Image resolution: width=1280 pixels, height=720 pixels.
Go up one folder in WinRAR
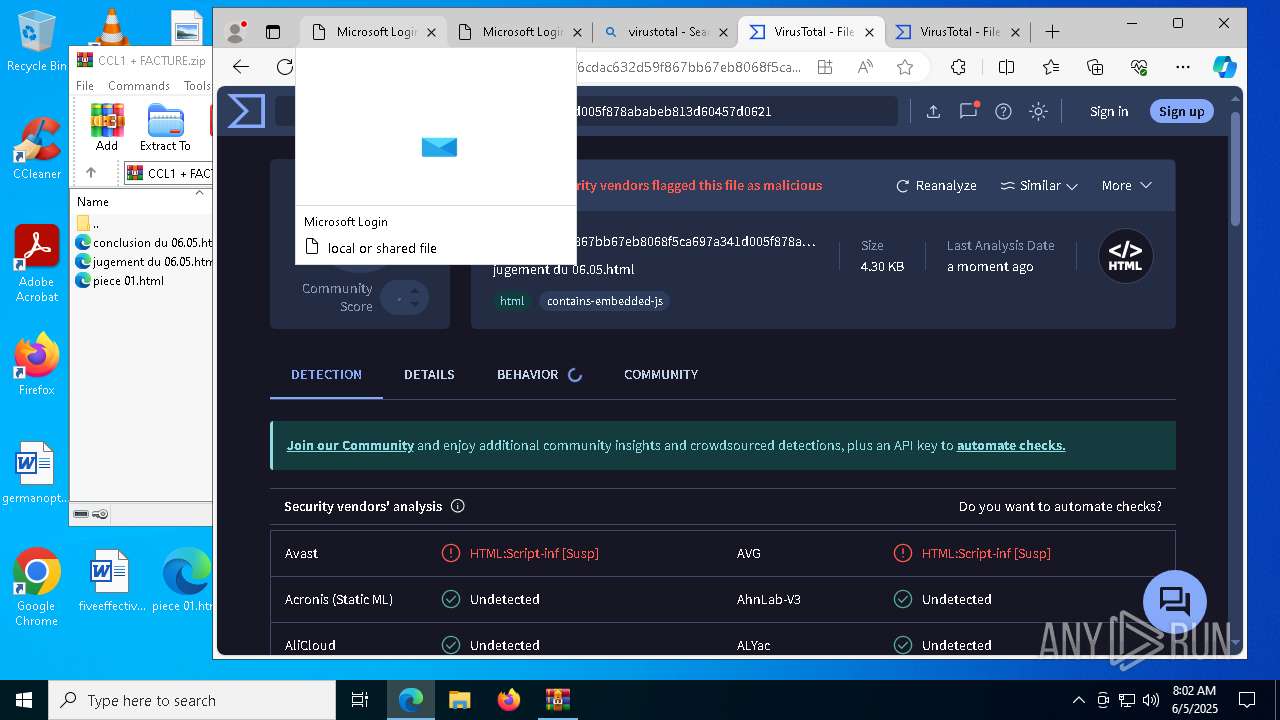point(91,173)
